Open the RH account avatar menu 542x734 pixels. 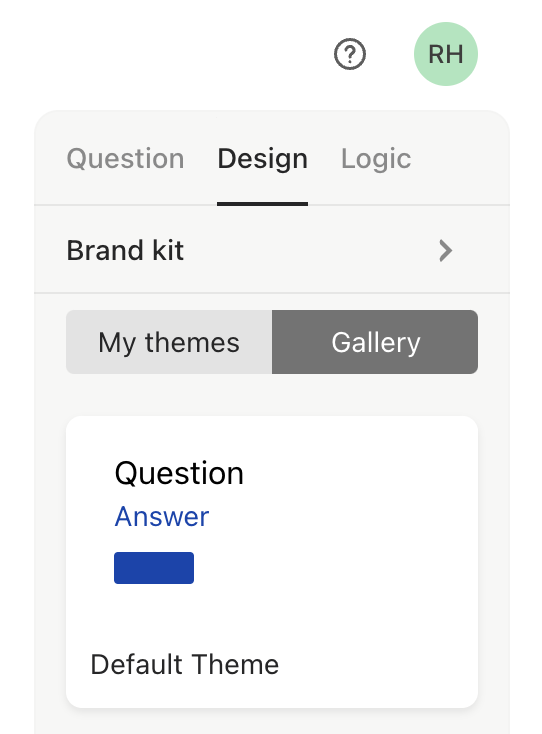[x=446, y=54]
